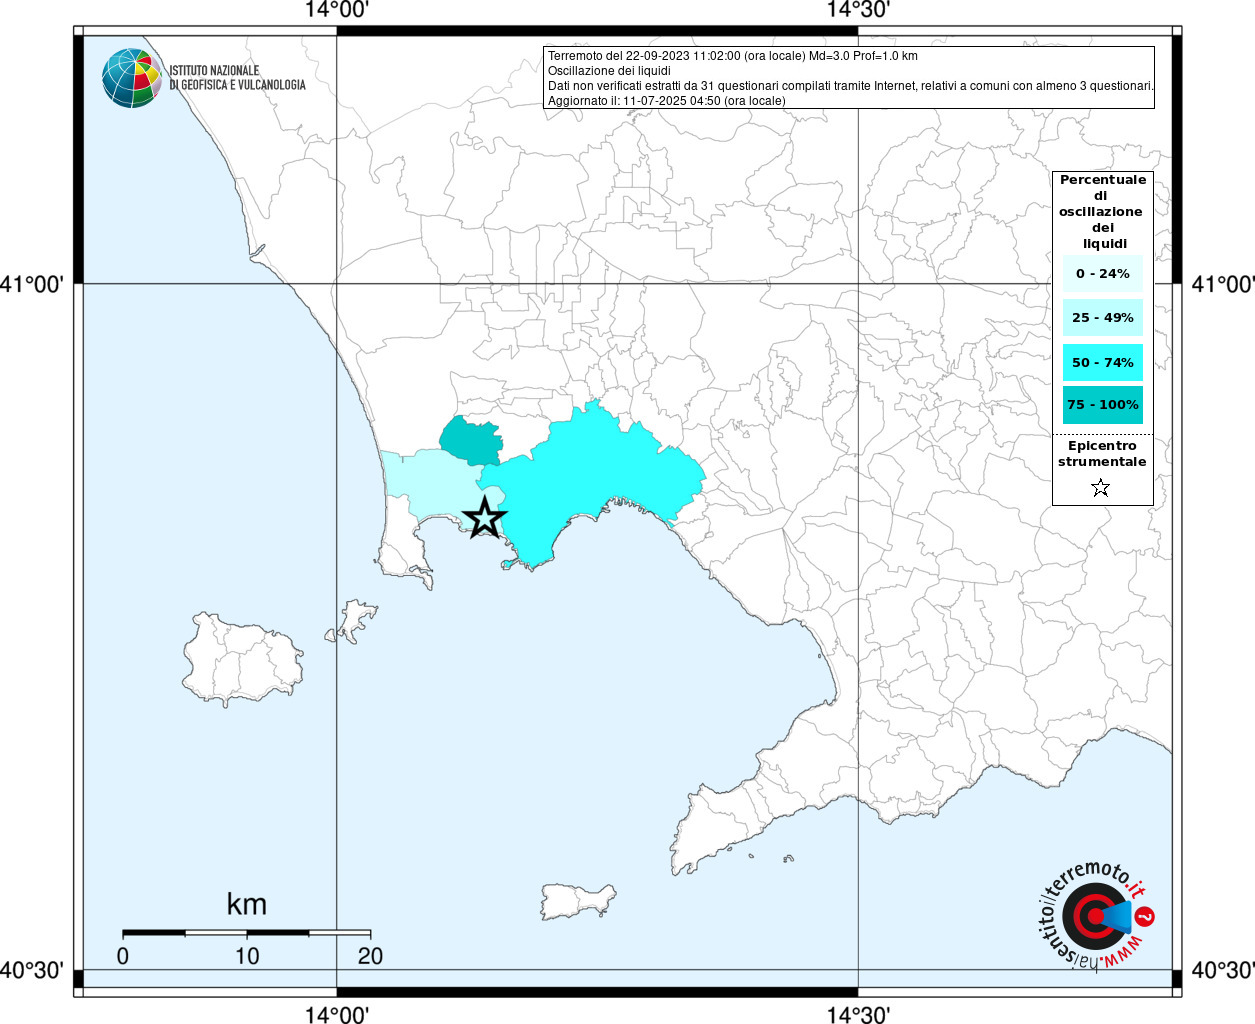The image size is (1255, 1024).
Task: Click the top 14°00' longitude label
Action: pos(337,10)
